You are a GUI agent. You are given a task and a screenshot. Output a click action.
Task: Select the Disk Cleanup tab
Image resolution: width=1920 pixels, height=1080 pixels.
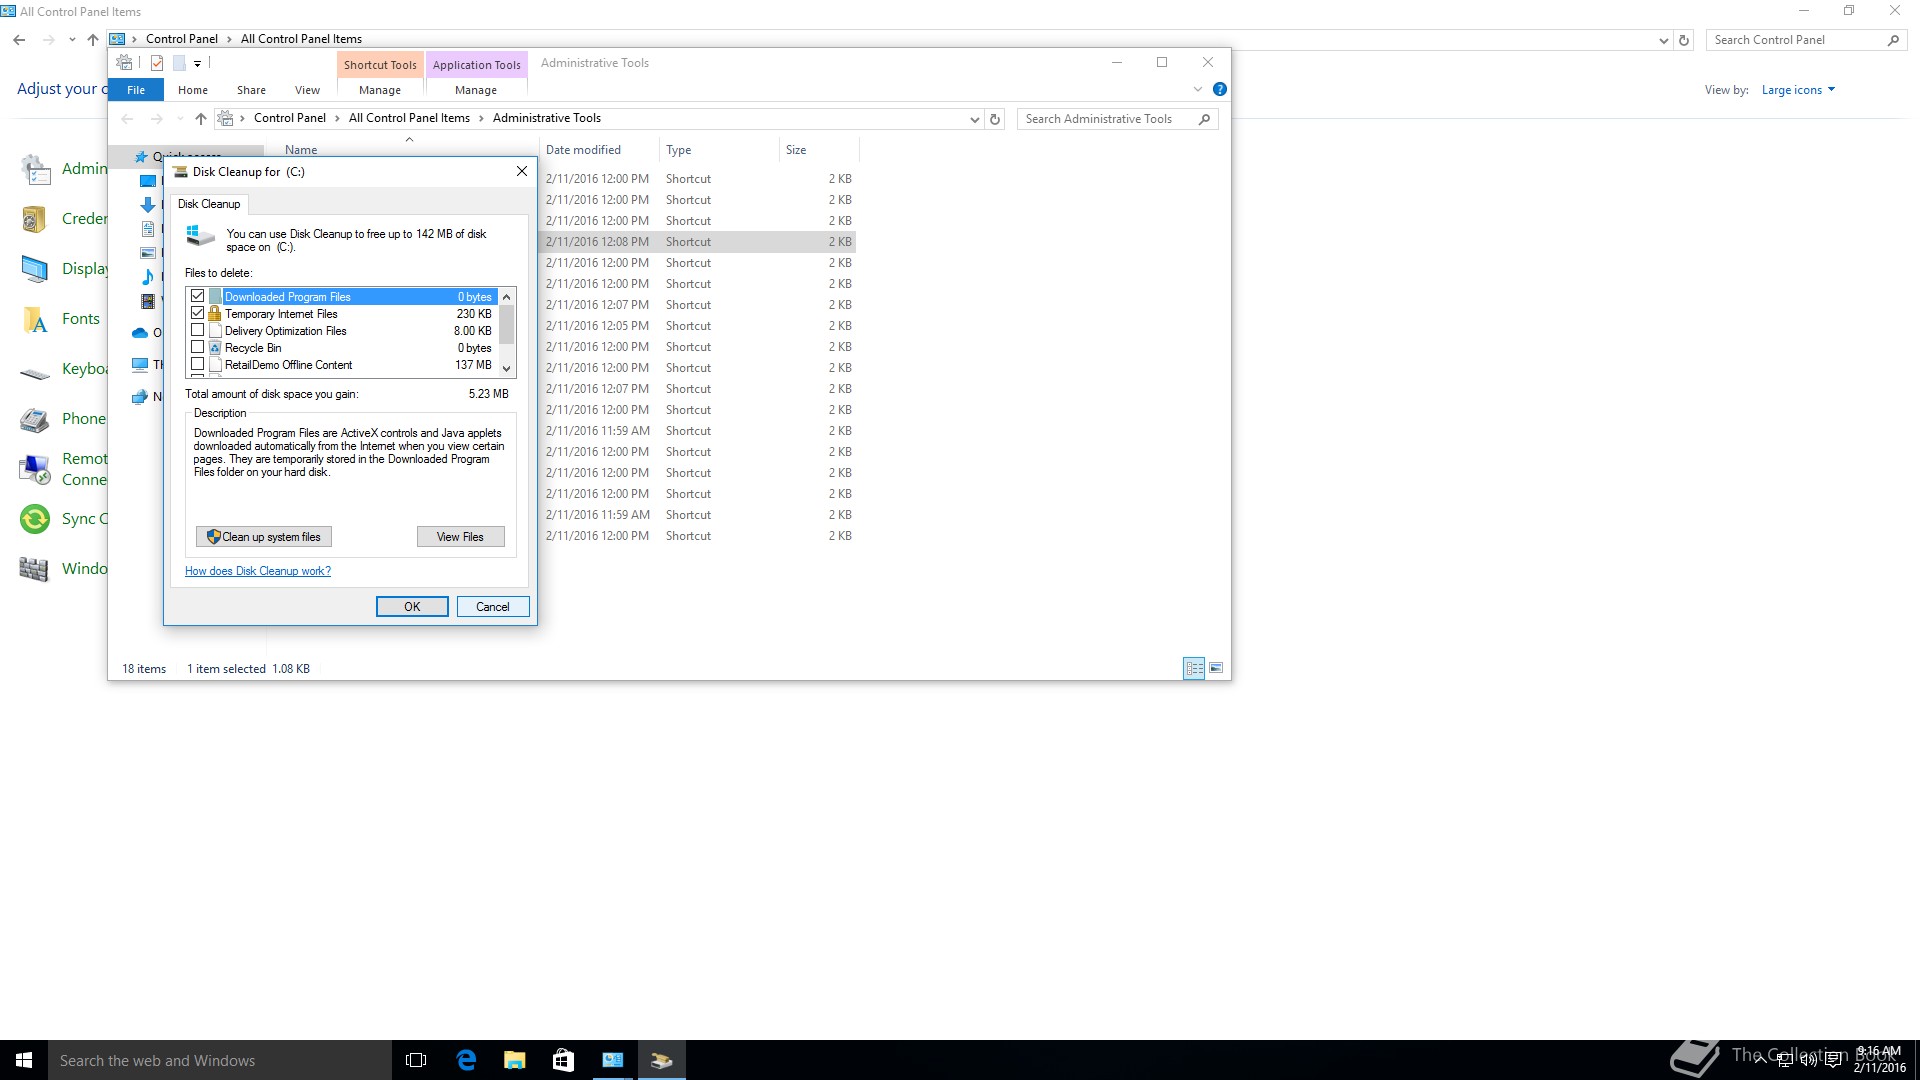point(209,204)
